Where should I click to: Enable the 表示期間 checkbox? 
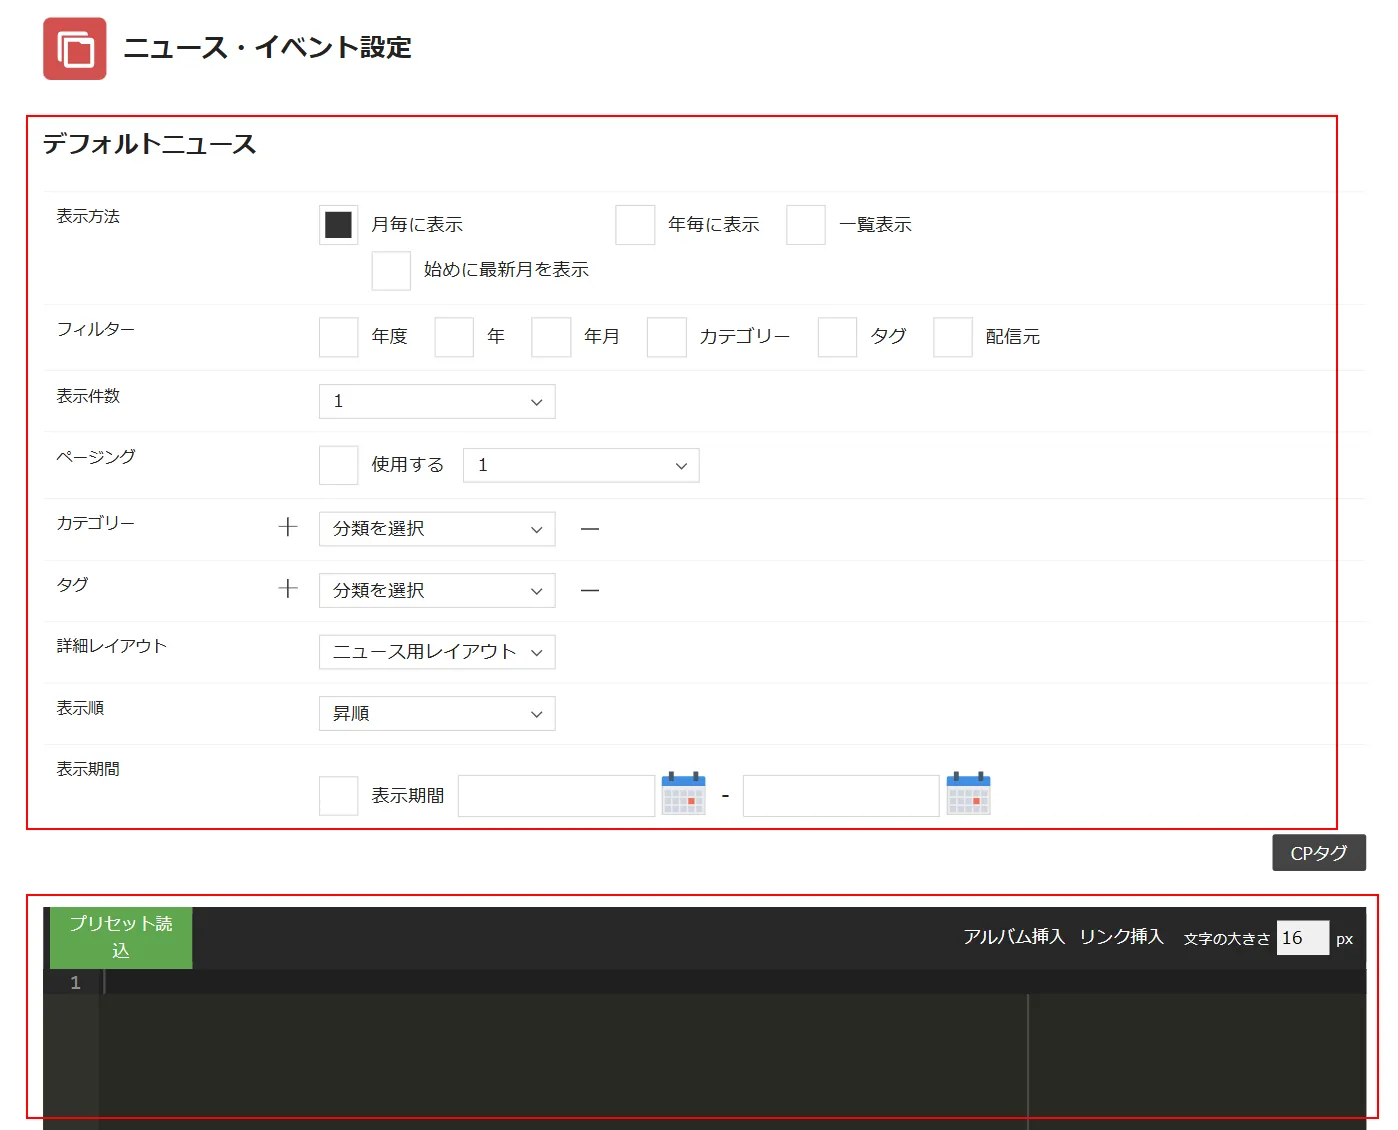338,796
